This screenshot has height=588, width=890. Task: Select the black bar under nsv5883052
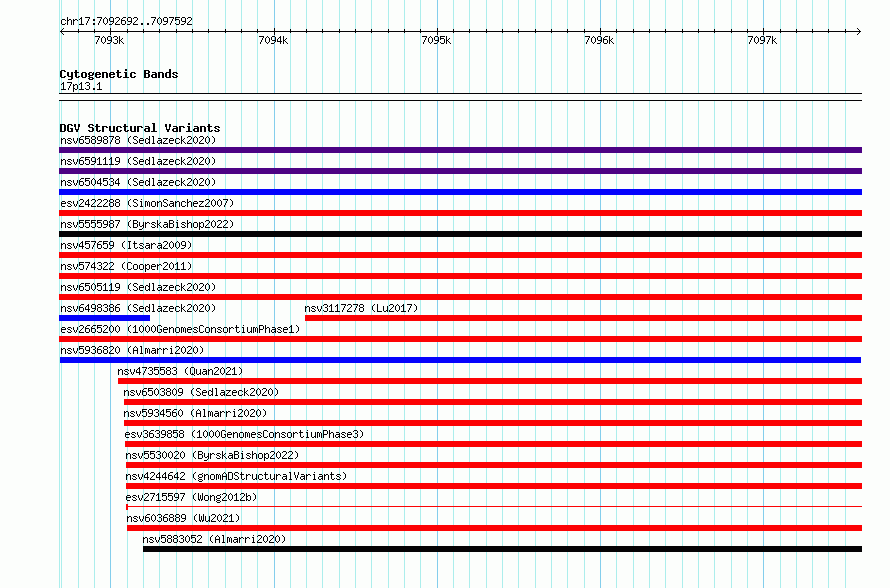point(502,549)
